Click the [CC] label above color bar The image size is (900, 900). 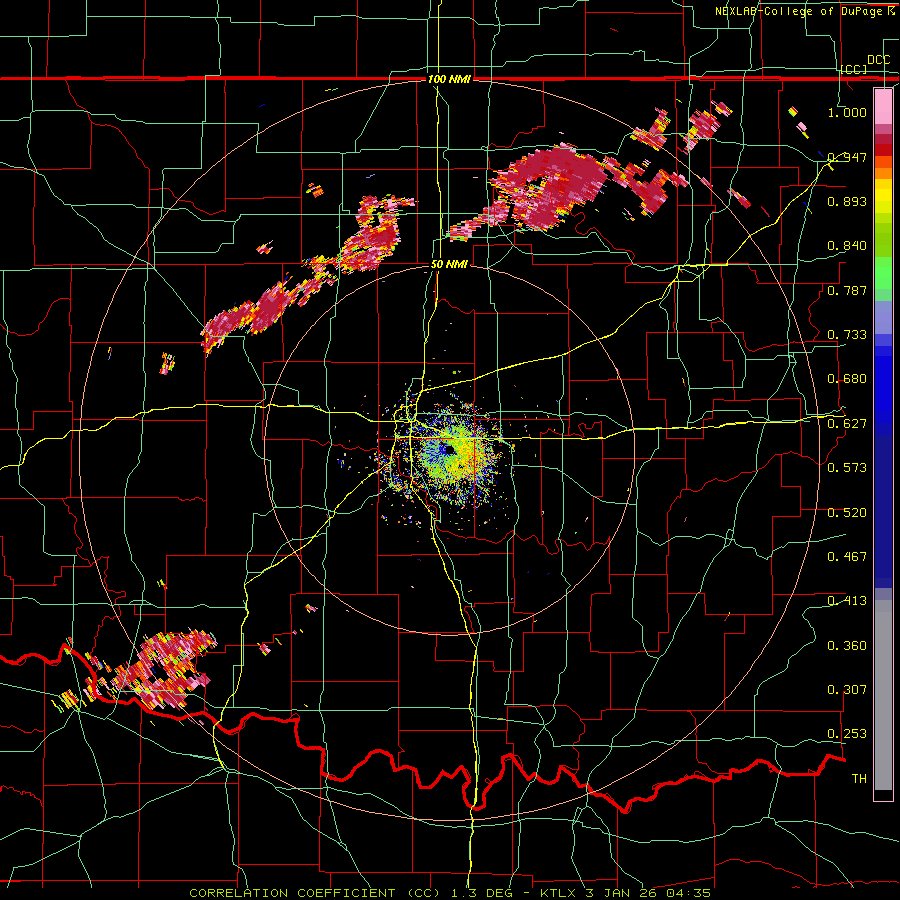tap(854, 69)
